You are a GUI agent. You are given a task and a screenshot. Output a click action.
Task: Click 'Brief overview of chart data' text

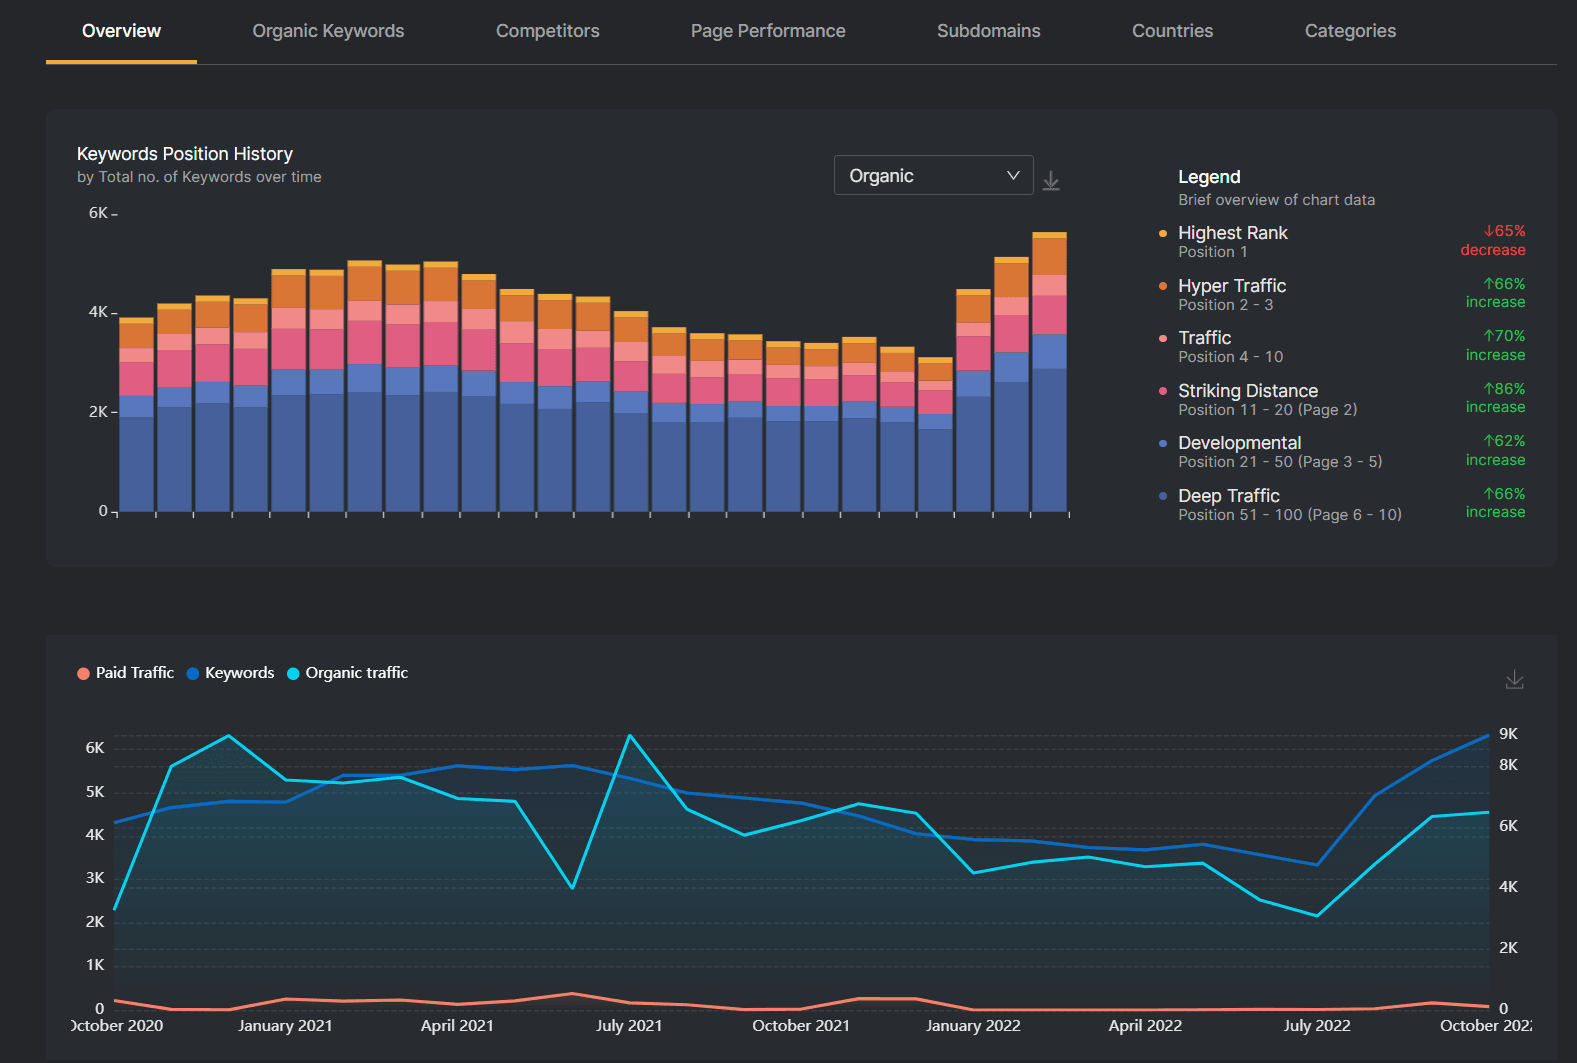[x=1276, y=200]
